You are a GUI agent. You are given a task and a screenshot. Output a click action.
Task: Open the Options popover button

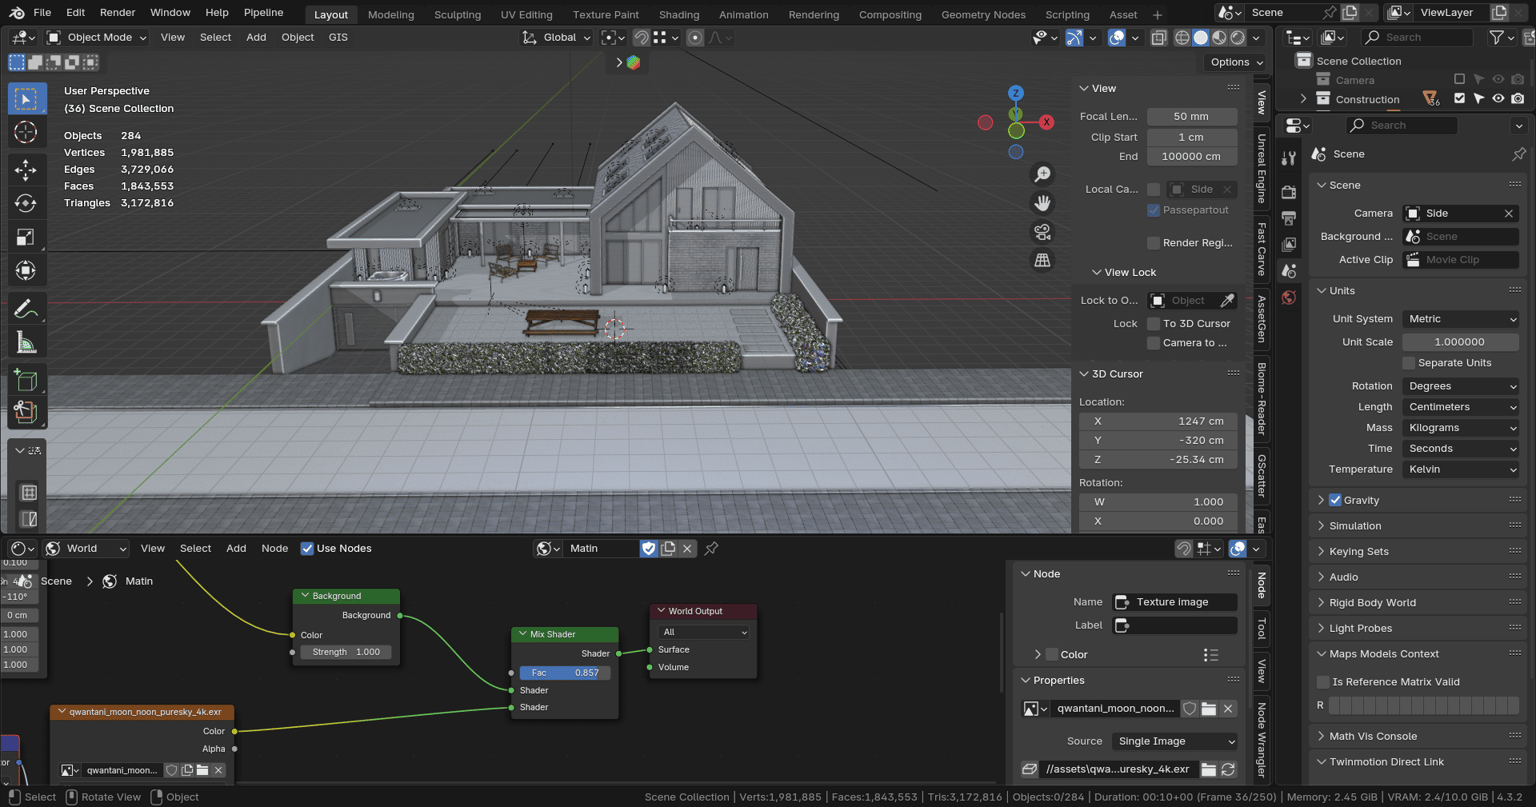[x=1236, y=62]
